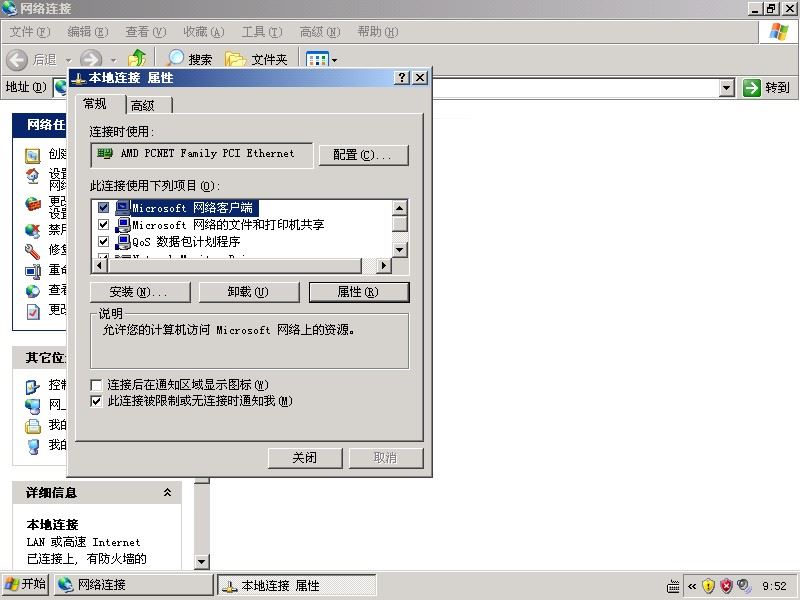Viewport: 800px width, 600px height.
Task: Uncheck 此连接被限制或无连接时通知我 option
Action: (96, 402)
